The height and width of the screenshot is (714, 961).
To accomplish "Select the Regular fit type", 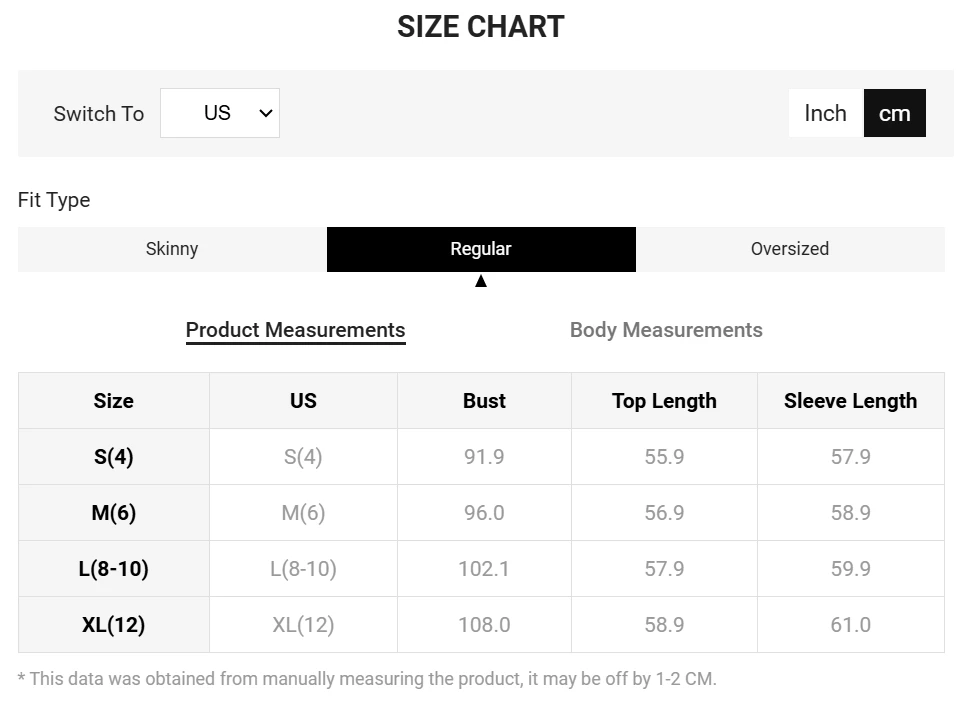I will point(481,249).
